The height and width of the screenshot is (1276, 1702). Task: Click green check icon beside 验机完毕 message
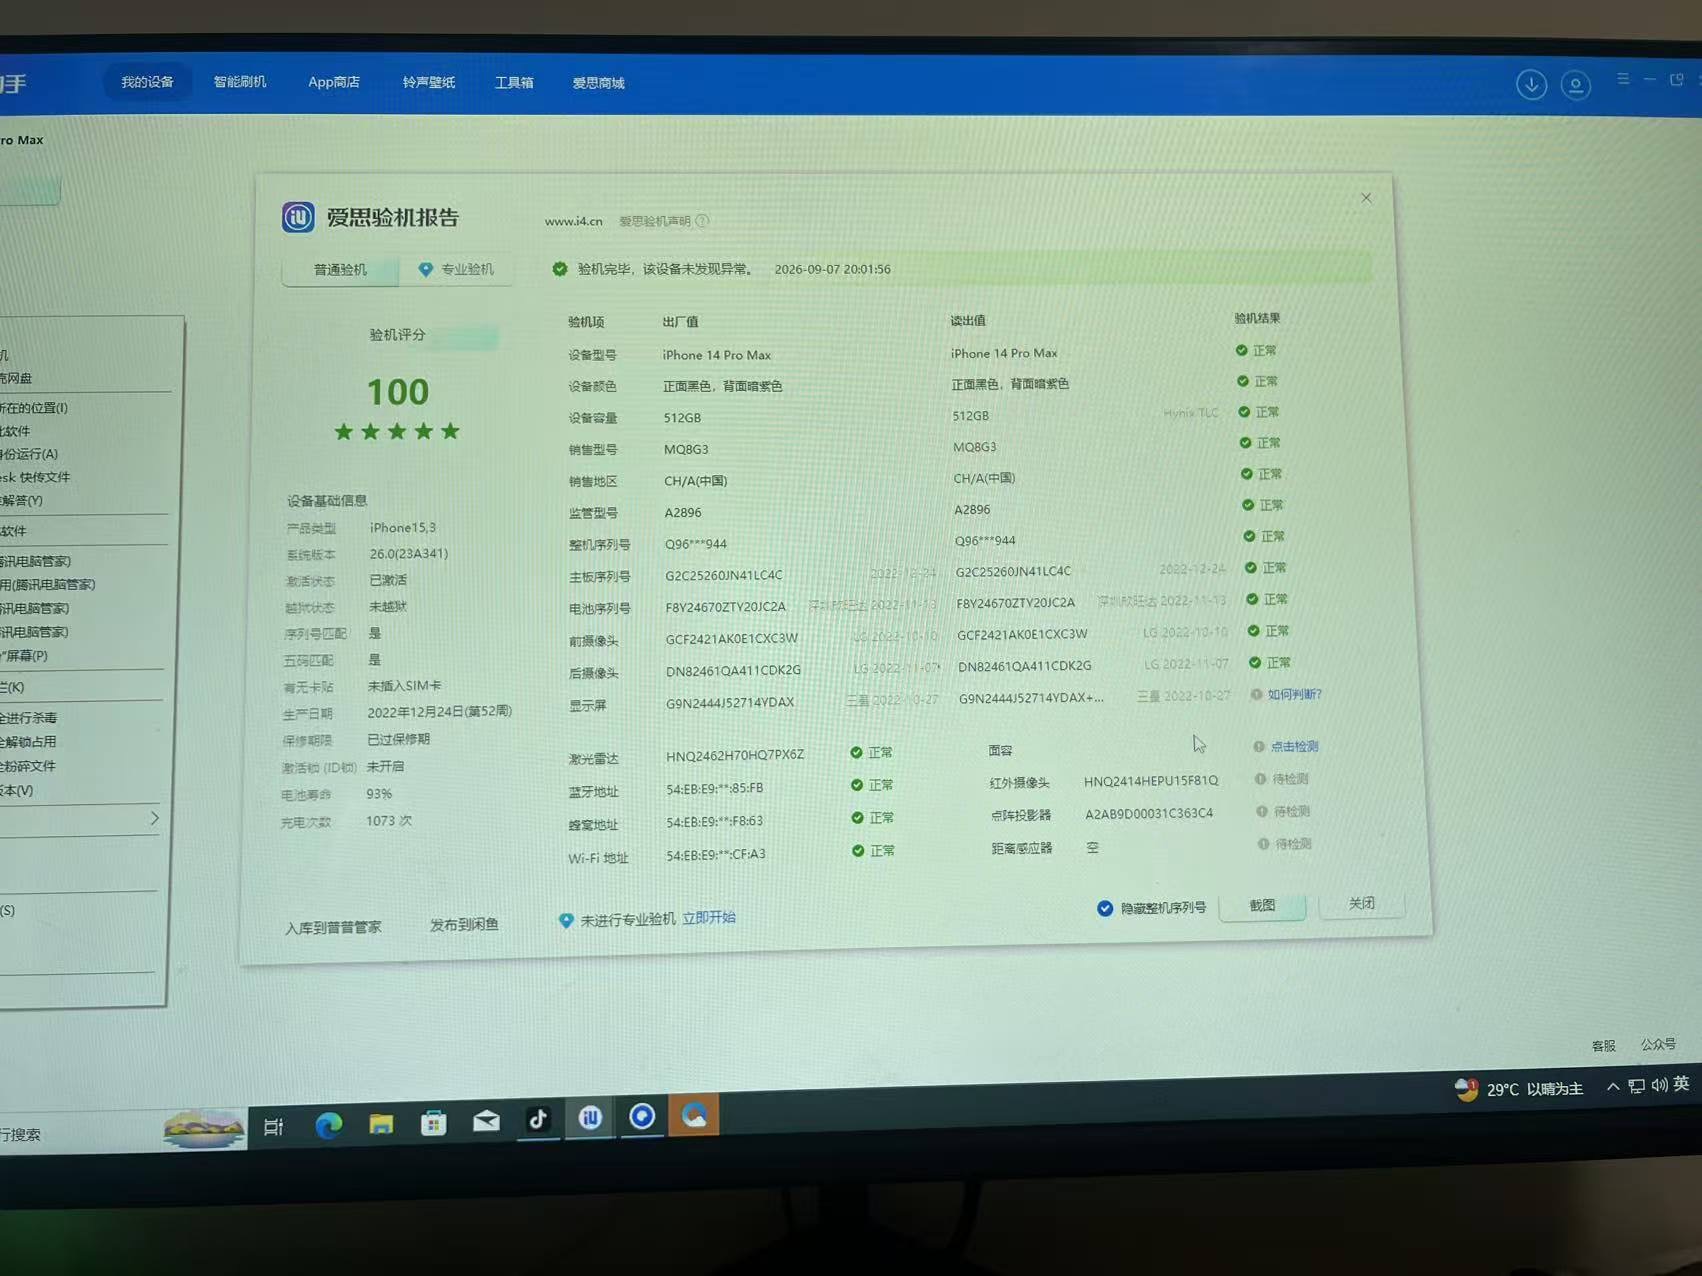pyautogui.click(x=560, y=269)
